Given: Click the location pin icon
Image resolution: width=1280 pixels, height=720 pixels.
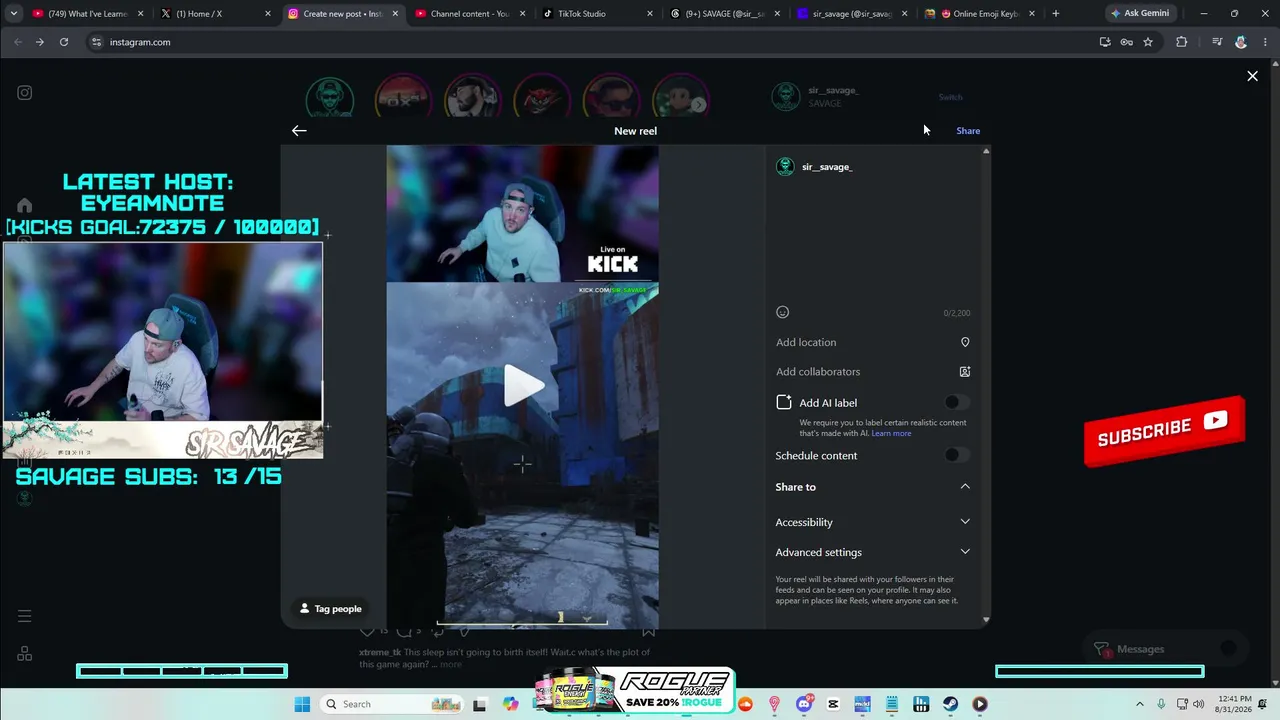Looking at the screenshot, I should click(x=965, y=342).
